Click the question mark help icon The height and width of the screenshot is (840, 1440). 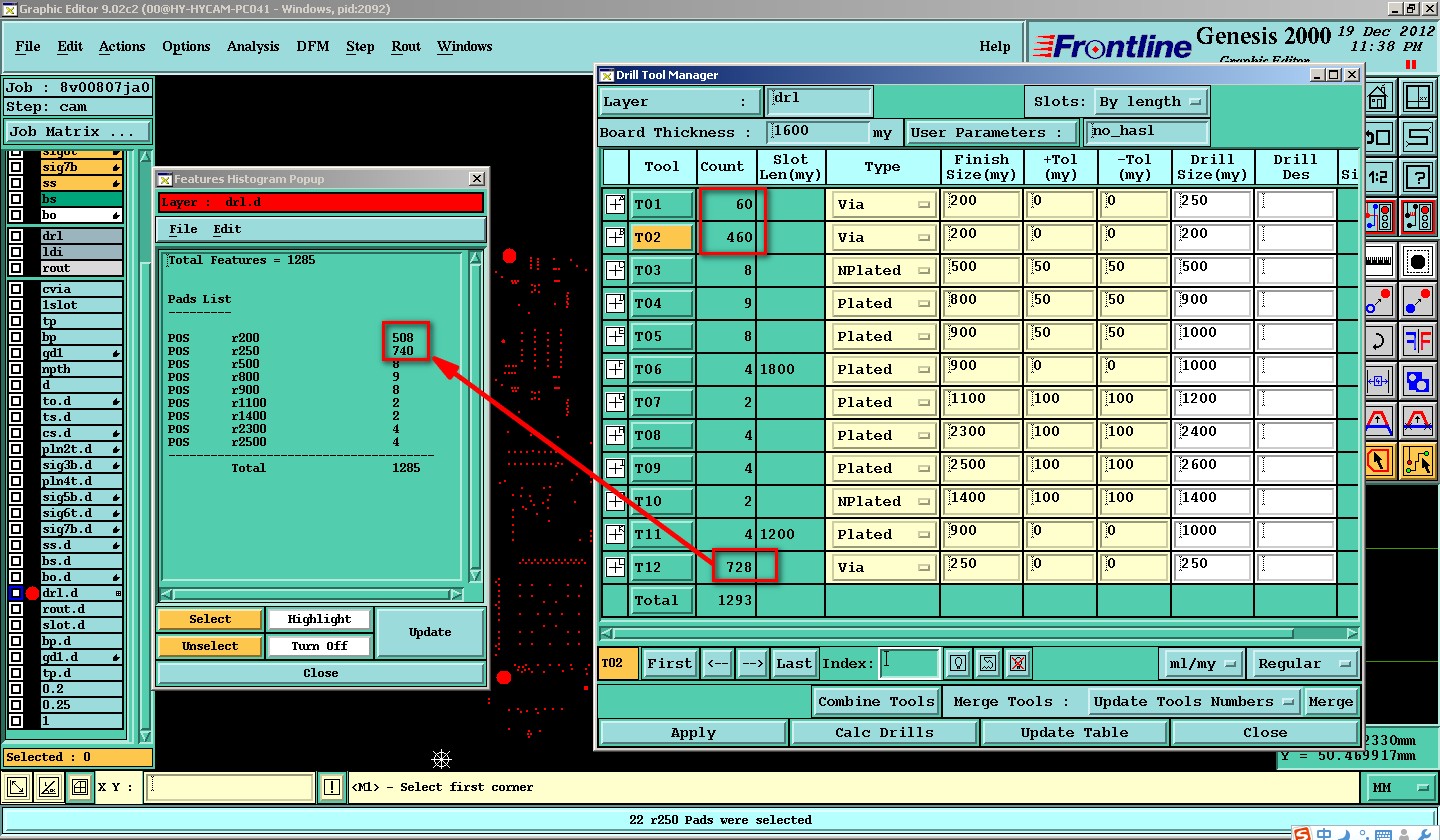point(1417,177)
